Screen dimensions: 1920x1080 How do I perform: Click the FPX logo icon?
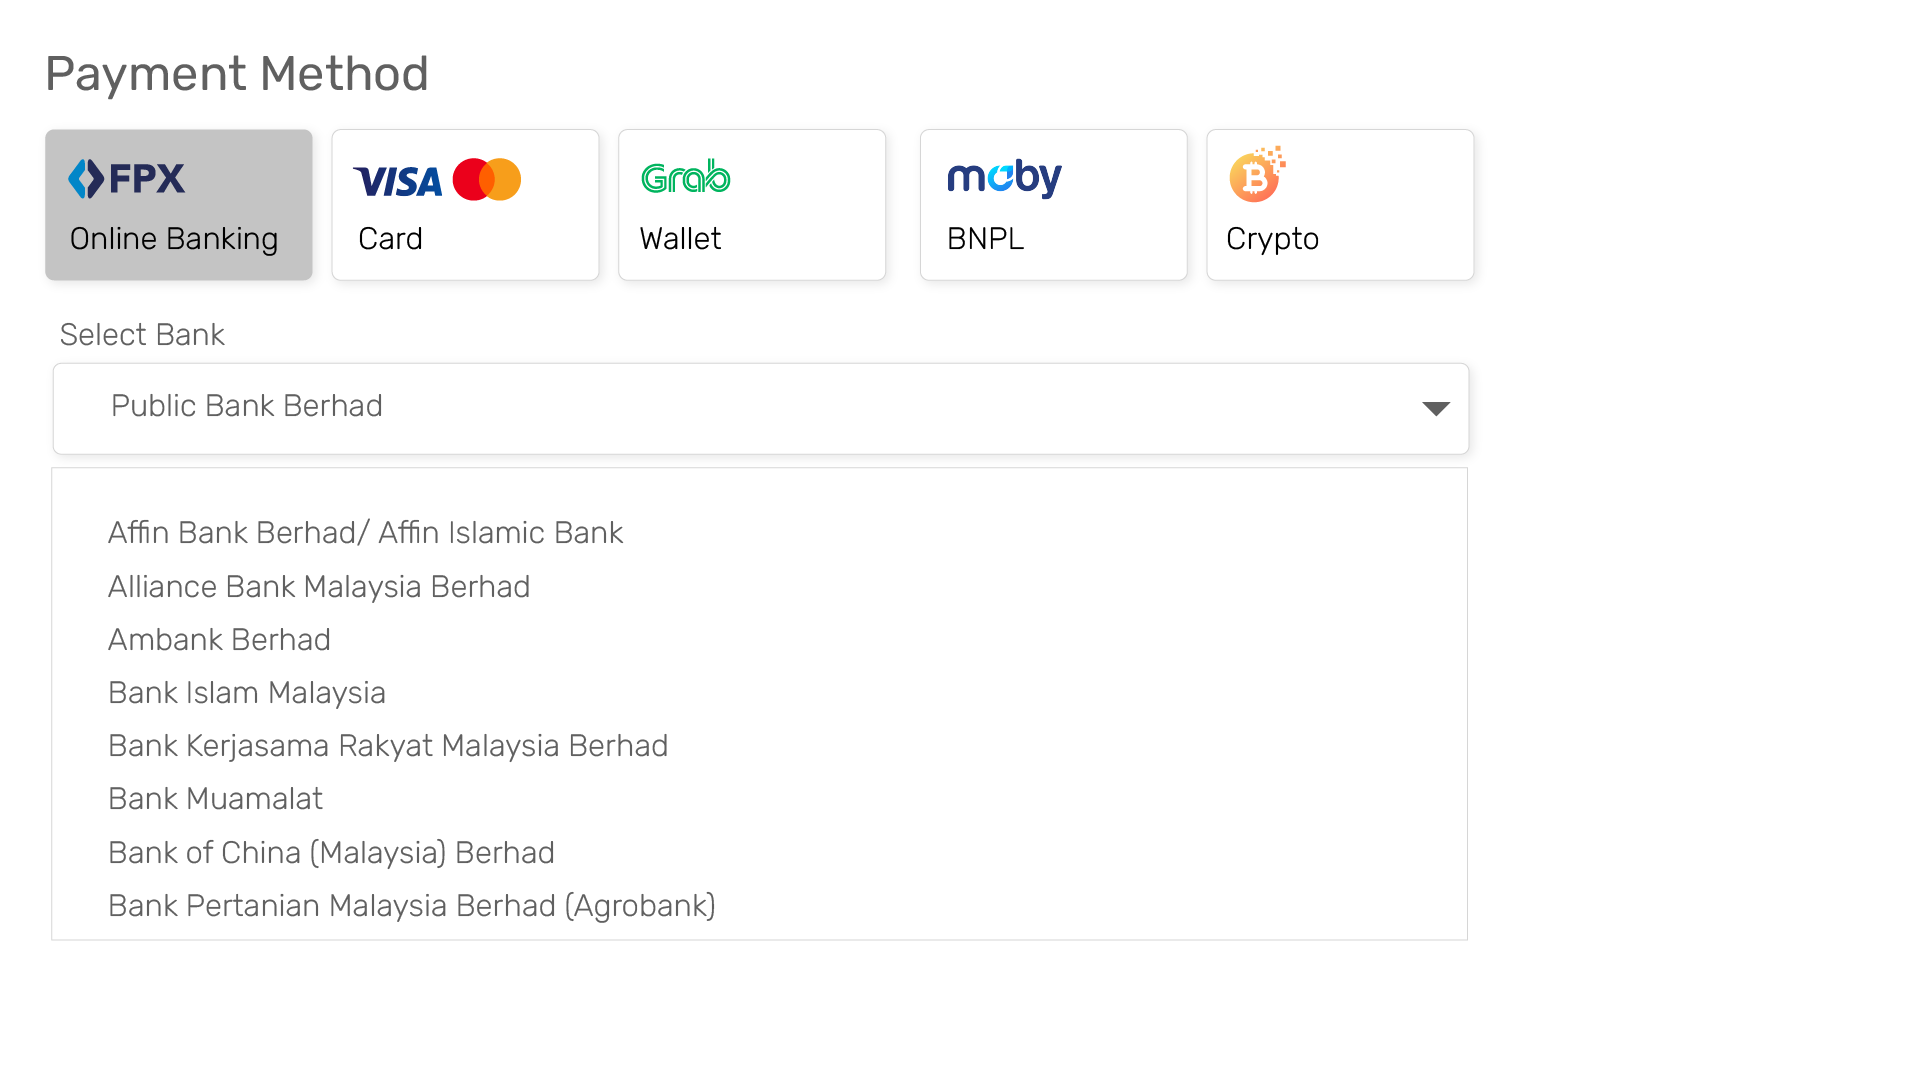click(126, 179)
